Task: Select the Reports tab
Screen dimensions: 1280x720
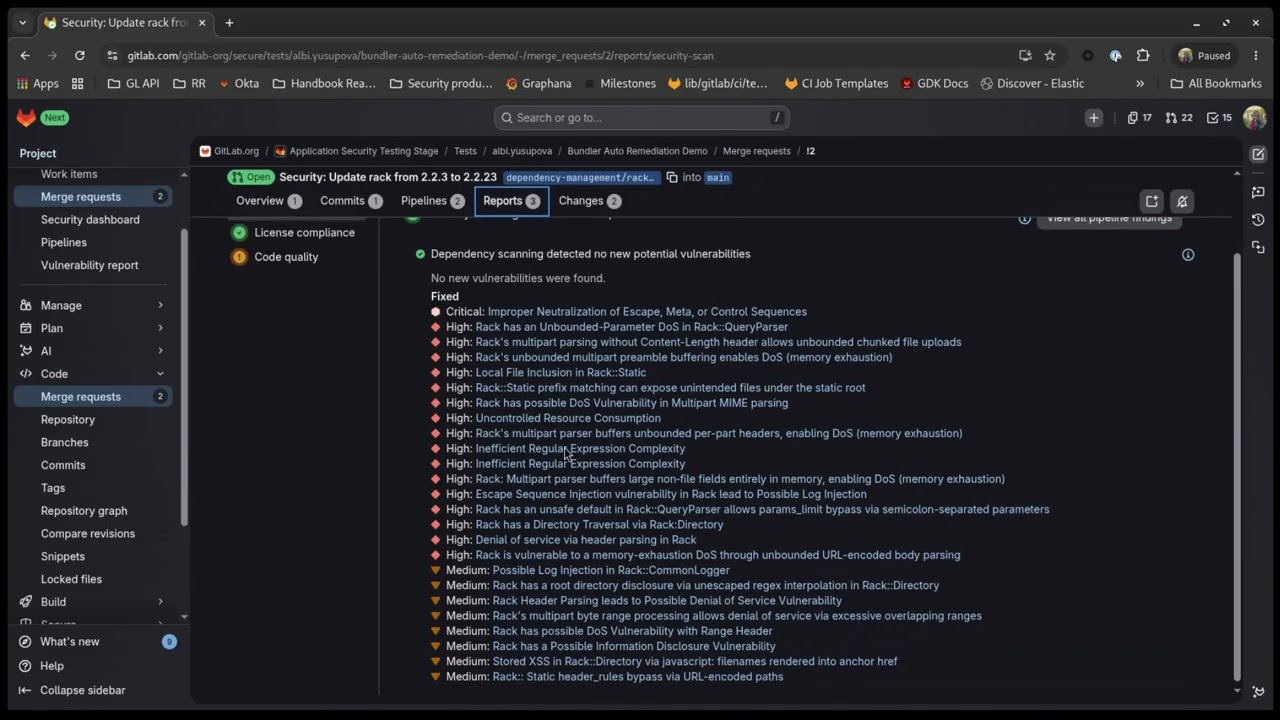Action: [x=511, y=201]
